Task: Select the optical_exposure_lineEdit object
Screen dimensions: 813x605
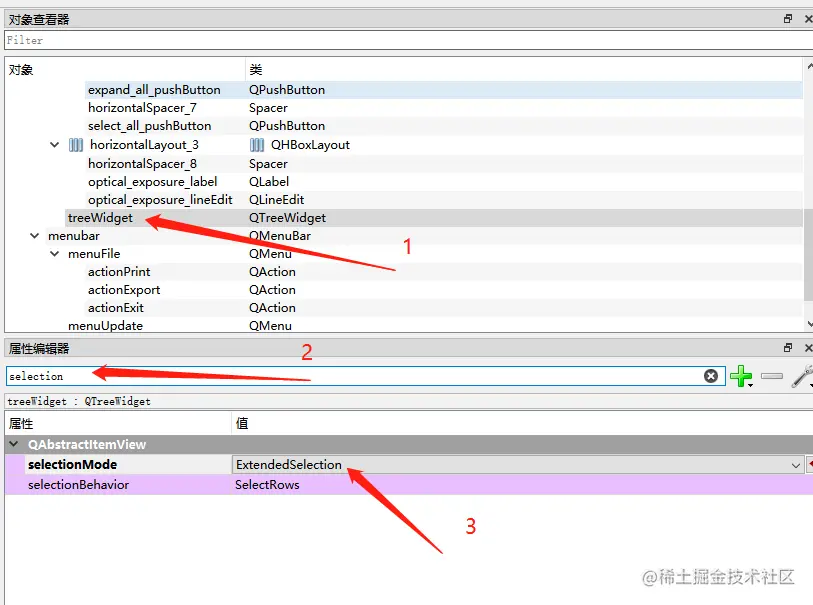Action: click(x=160, y=200)
